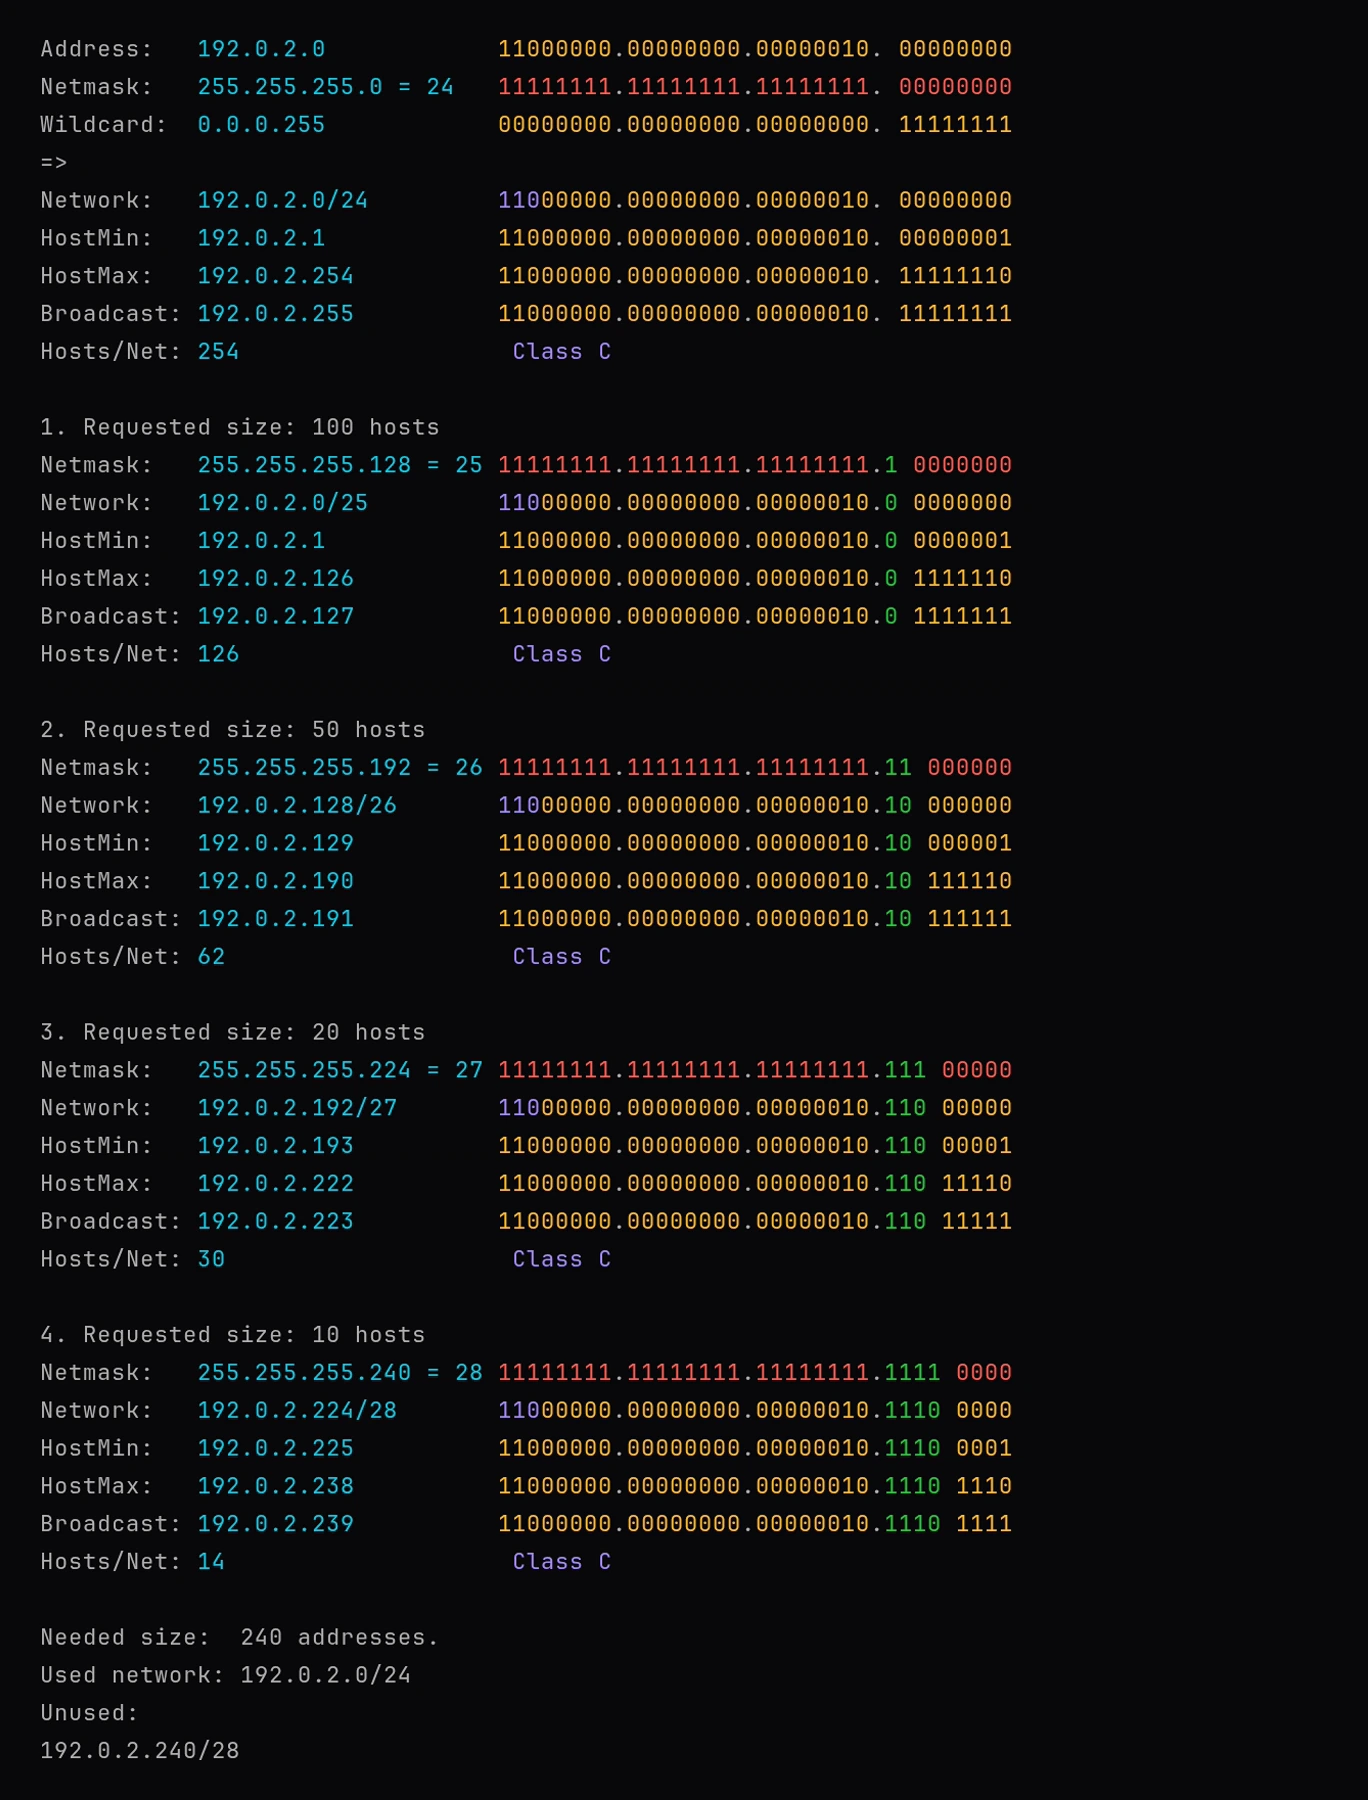This screenshot has height=1800, width=1368.
Task: Click heading '4. Requested size: 10 hosts'
Action: click(x=233, y=1335)
